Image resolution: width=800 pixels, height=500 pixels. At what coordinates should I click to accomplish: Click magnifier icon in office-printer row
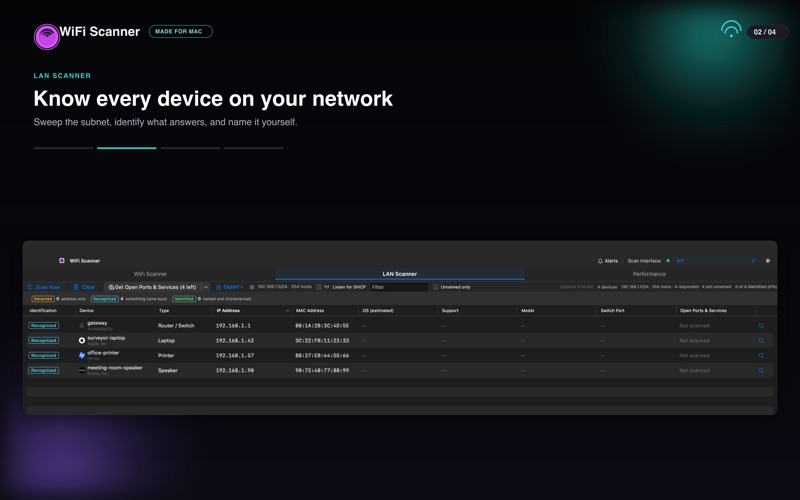click(x=761, y=356)
